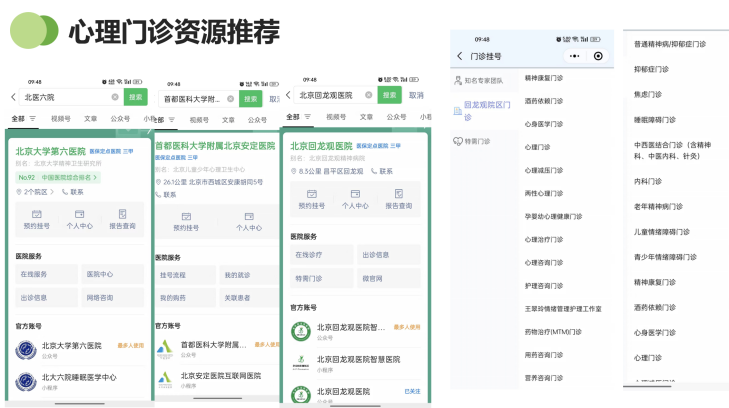
Task: Expand the 2个院区 campus list
Action: pyautogui.click(x=36, y=191)
